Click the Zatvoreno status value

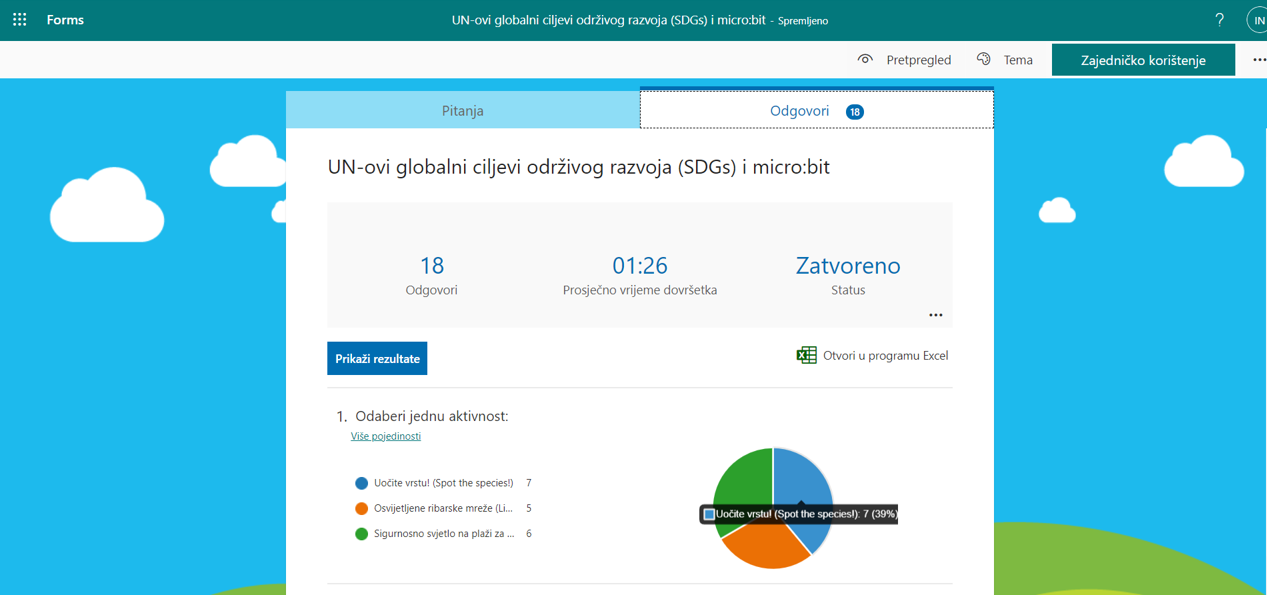click(848, 265)
